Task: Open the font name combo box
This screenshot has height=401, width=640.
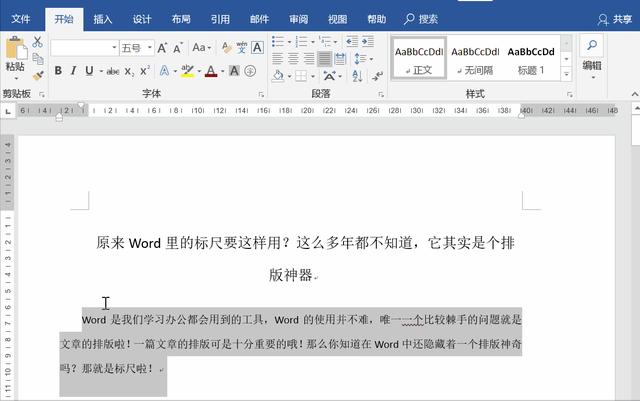Action: pos(84,48)
